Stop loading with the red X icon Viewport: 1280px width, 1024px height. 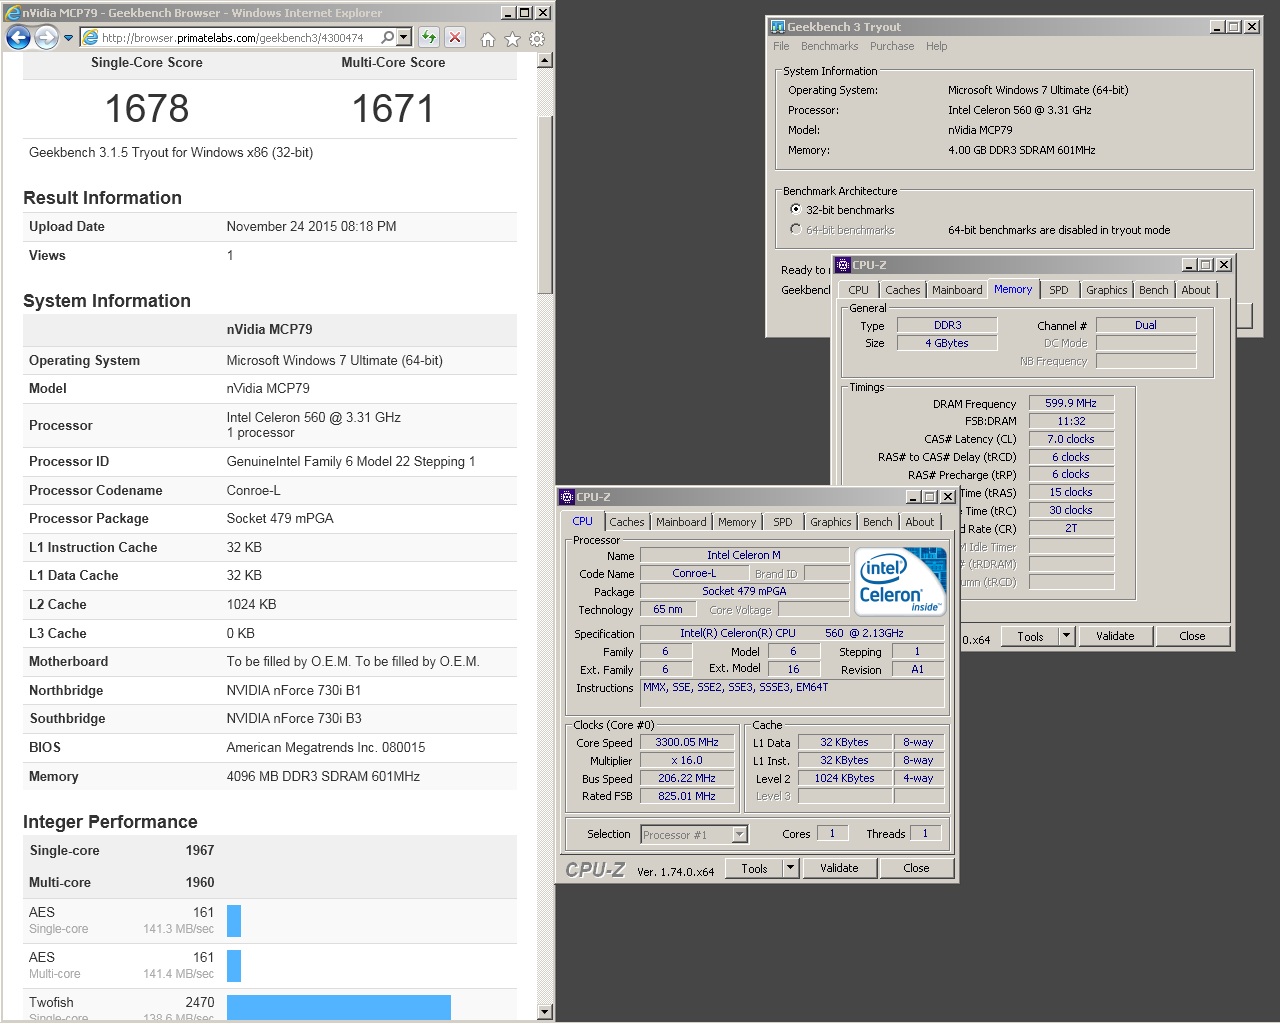[455, 38]
